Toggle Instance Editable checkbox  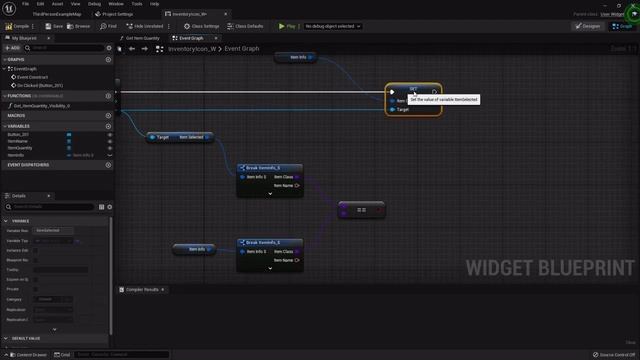pos(36,251)
